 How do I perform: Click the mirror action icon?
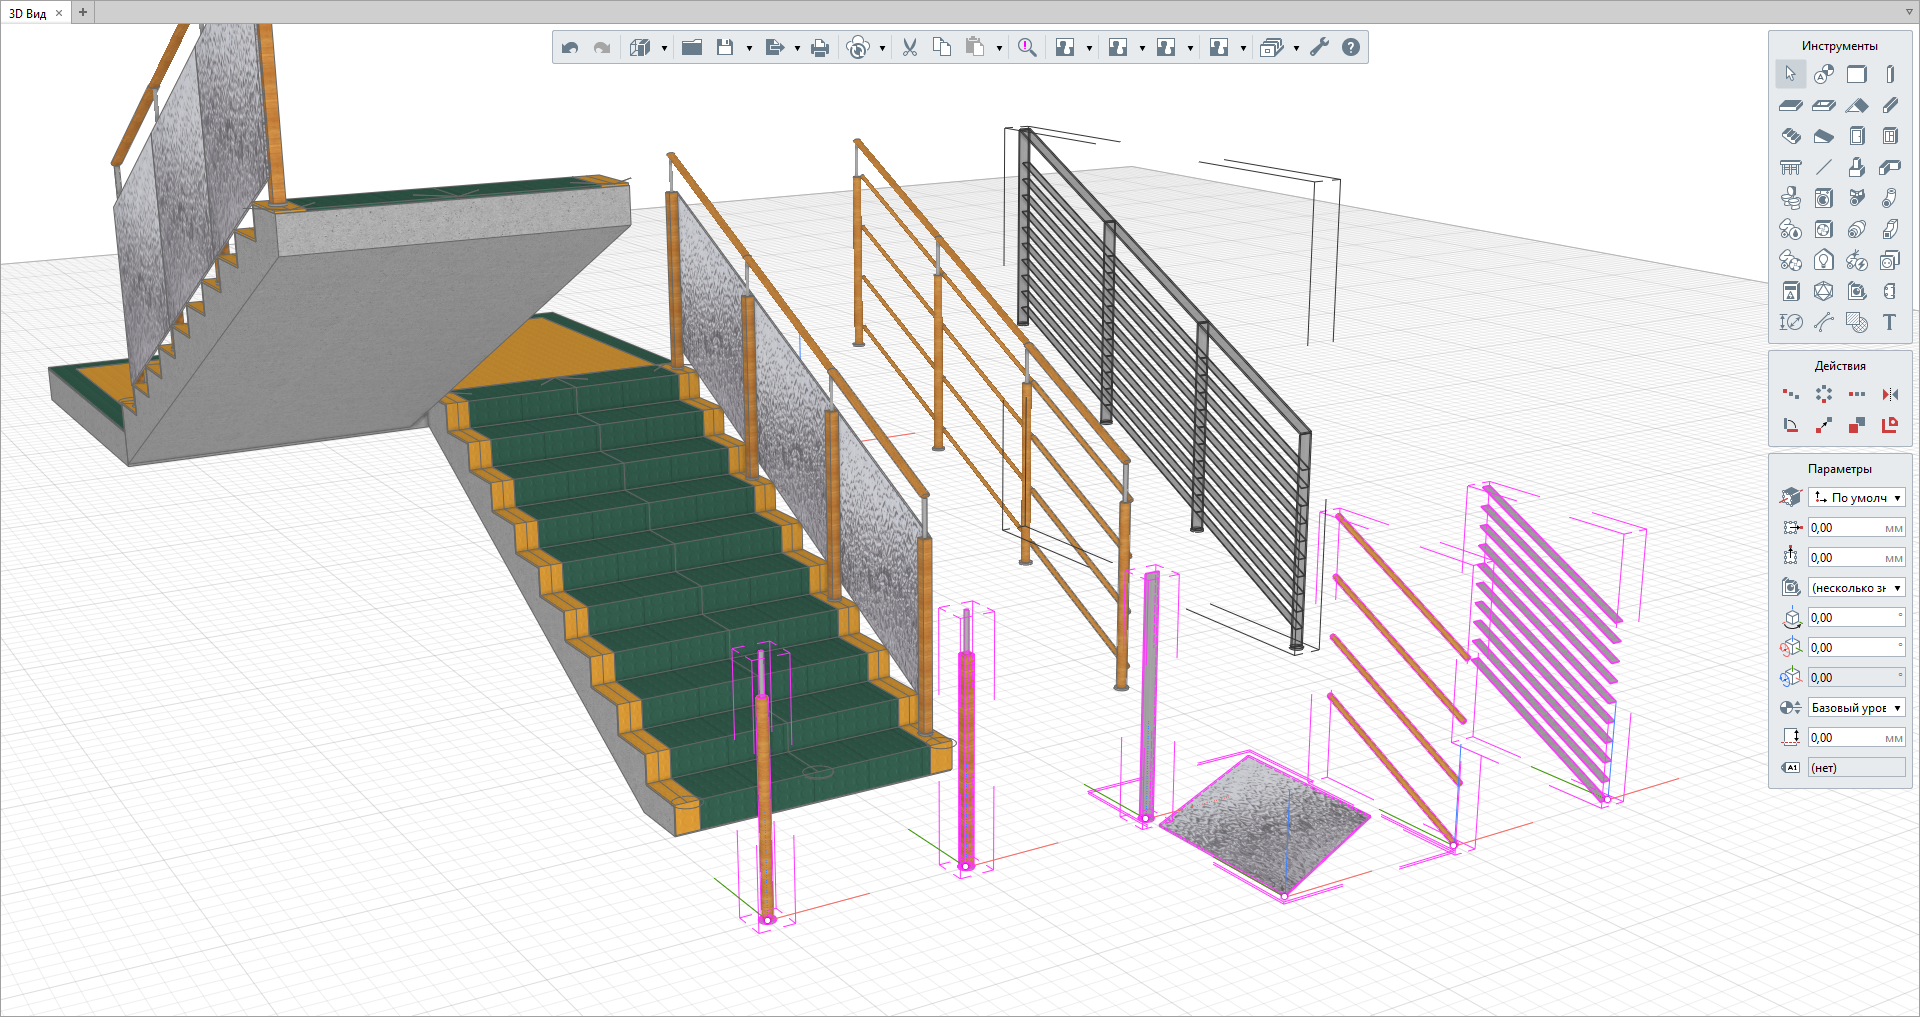(x=1890, y=394)
